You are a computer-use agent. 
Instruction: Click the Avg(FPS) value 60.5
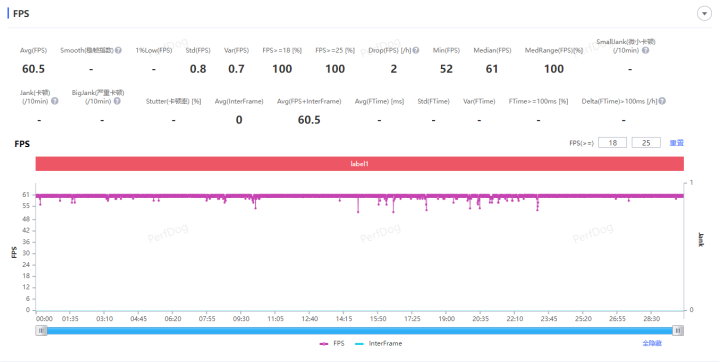34,69
